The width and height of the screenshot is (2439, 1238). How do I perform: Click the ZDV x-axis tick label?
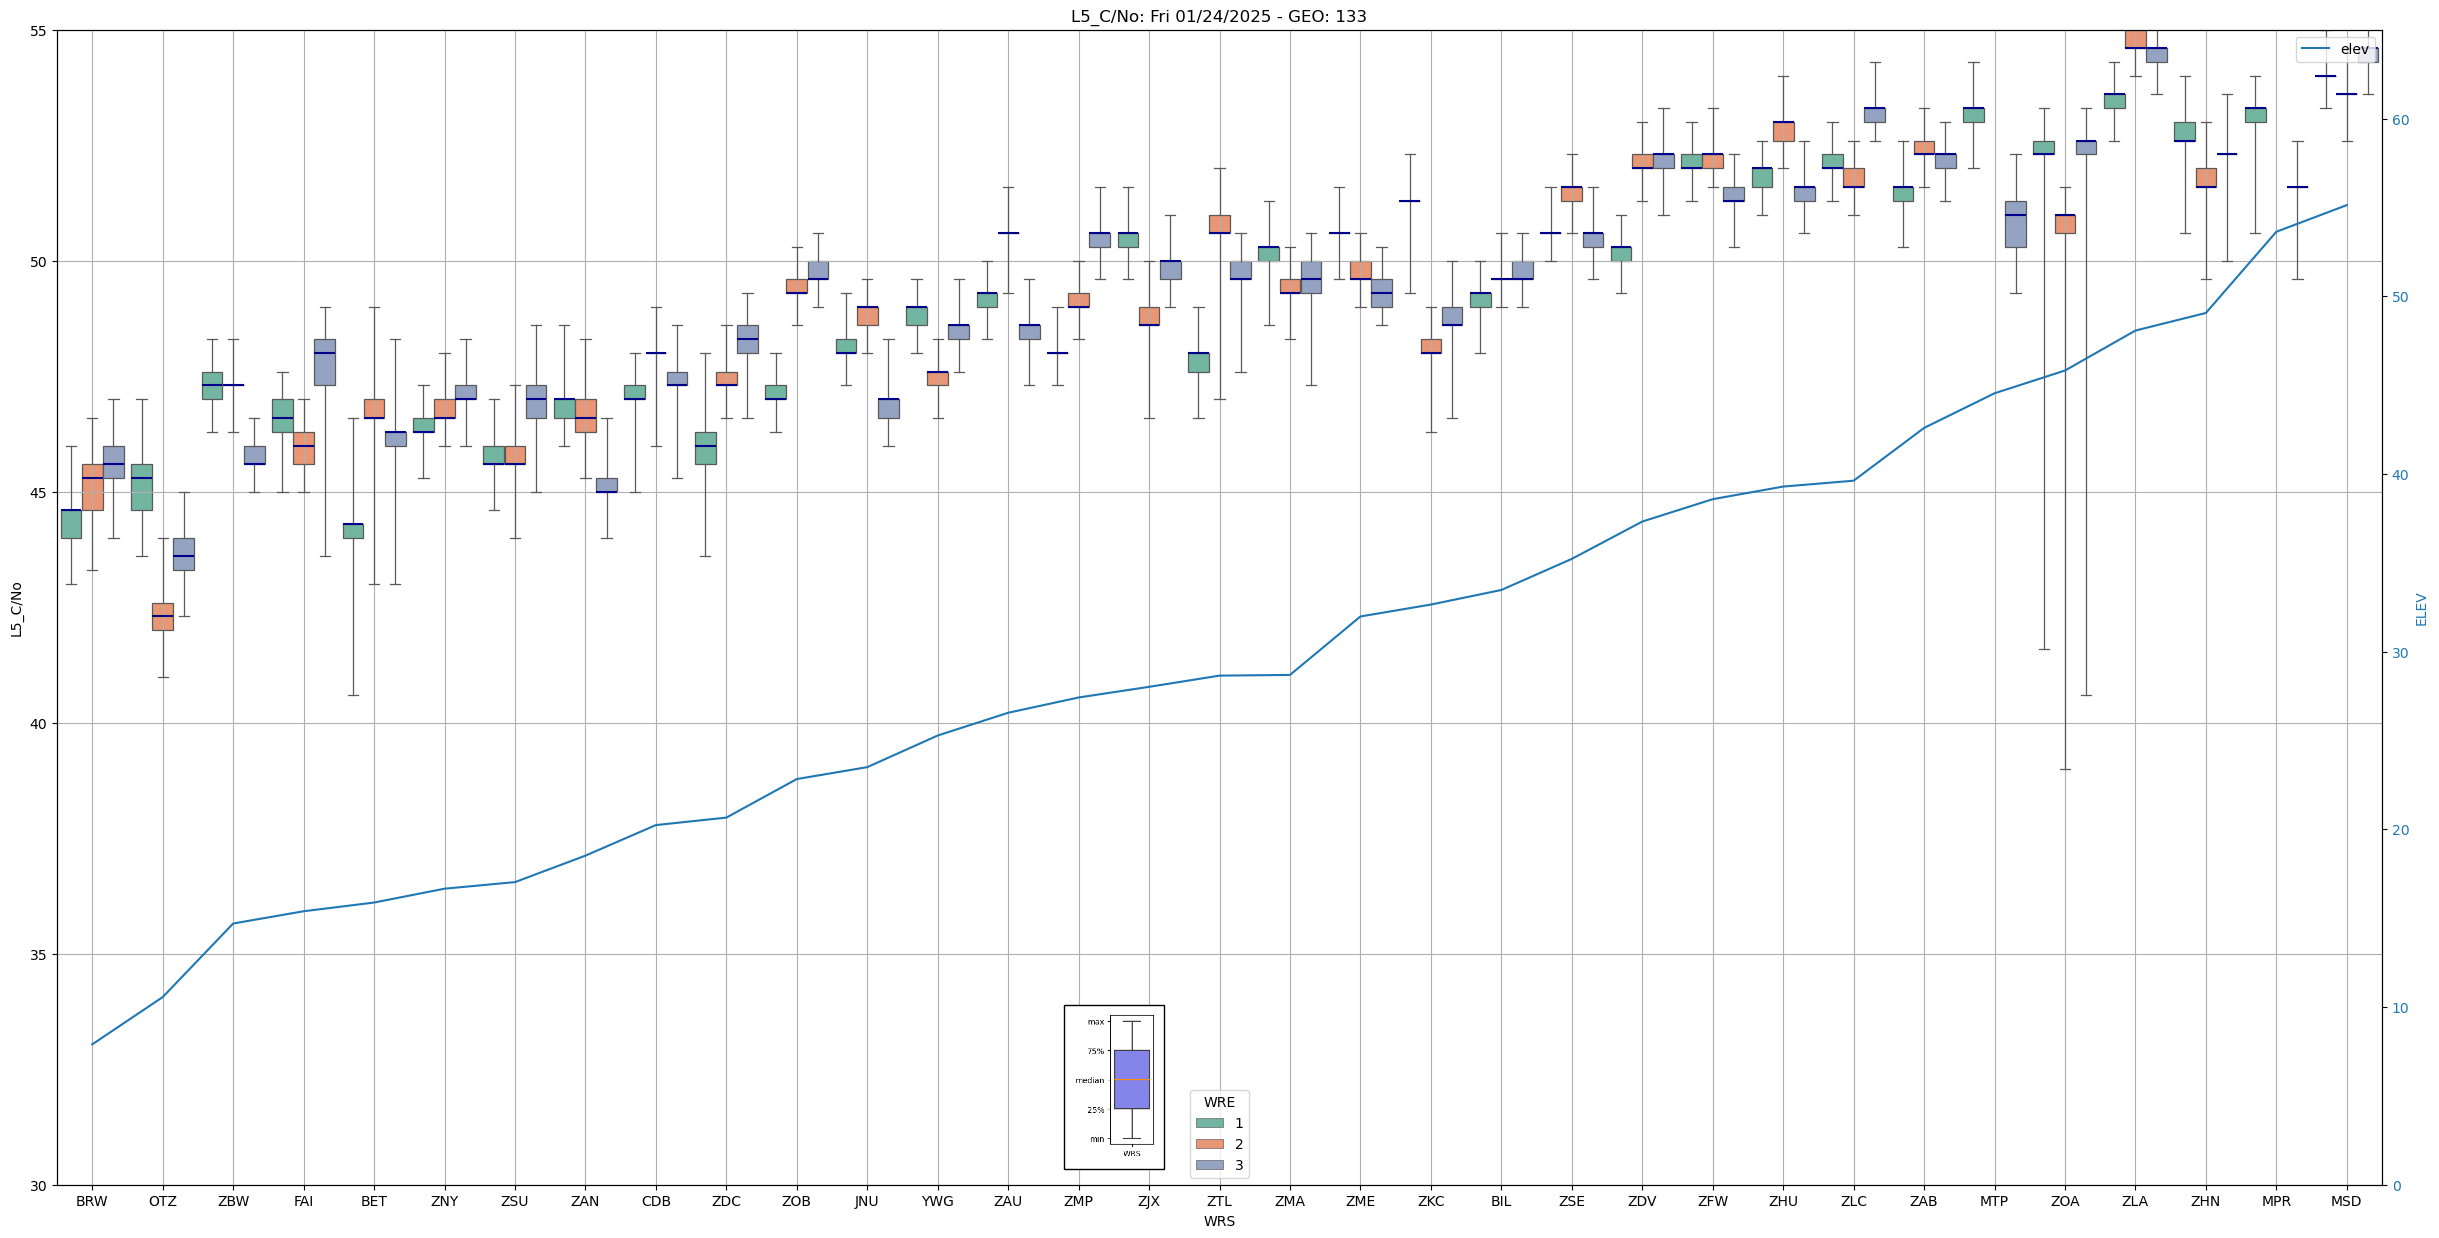point(1641,1201)
